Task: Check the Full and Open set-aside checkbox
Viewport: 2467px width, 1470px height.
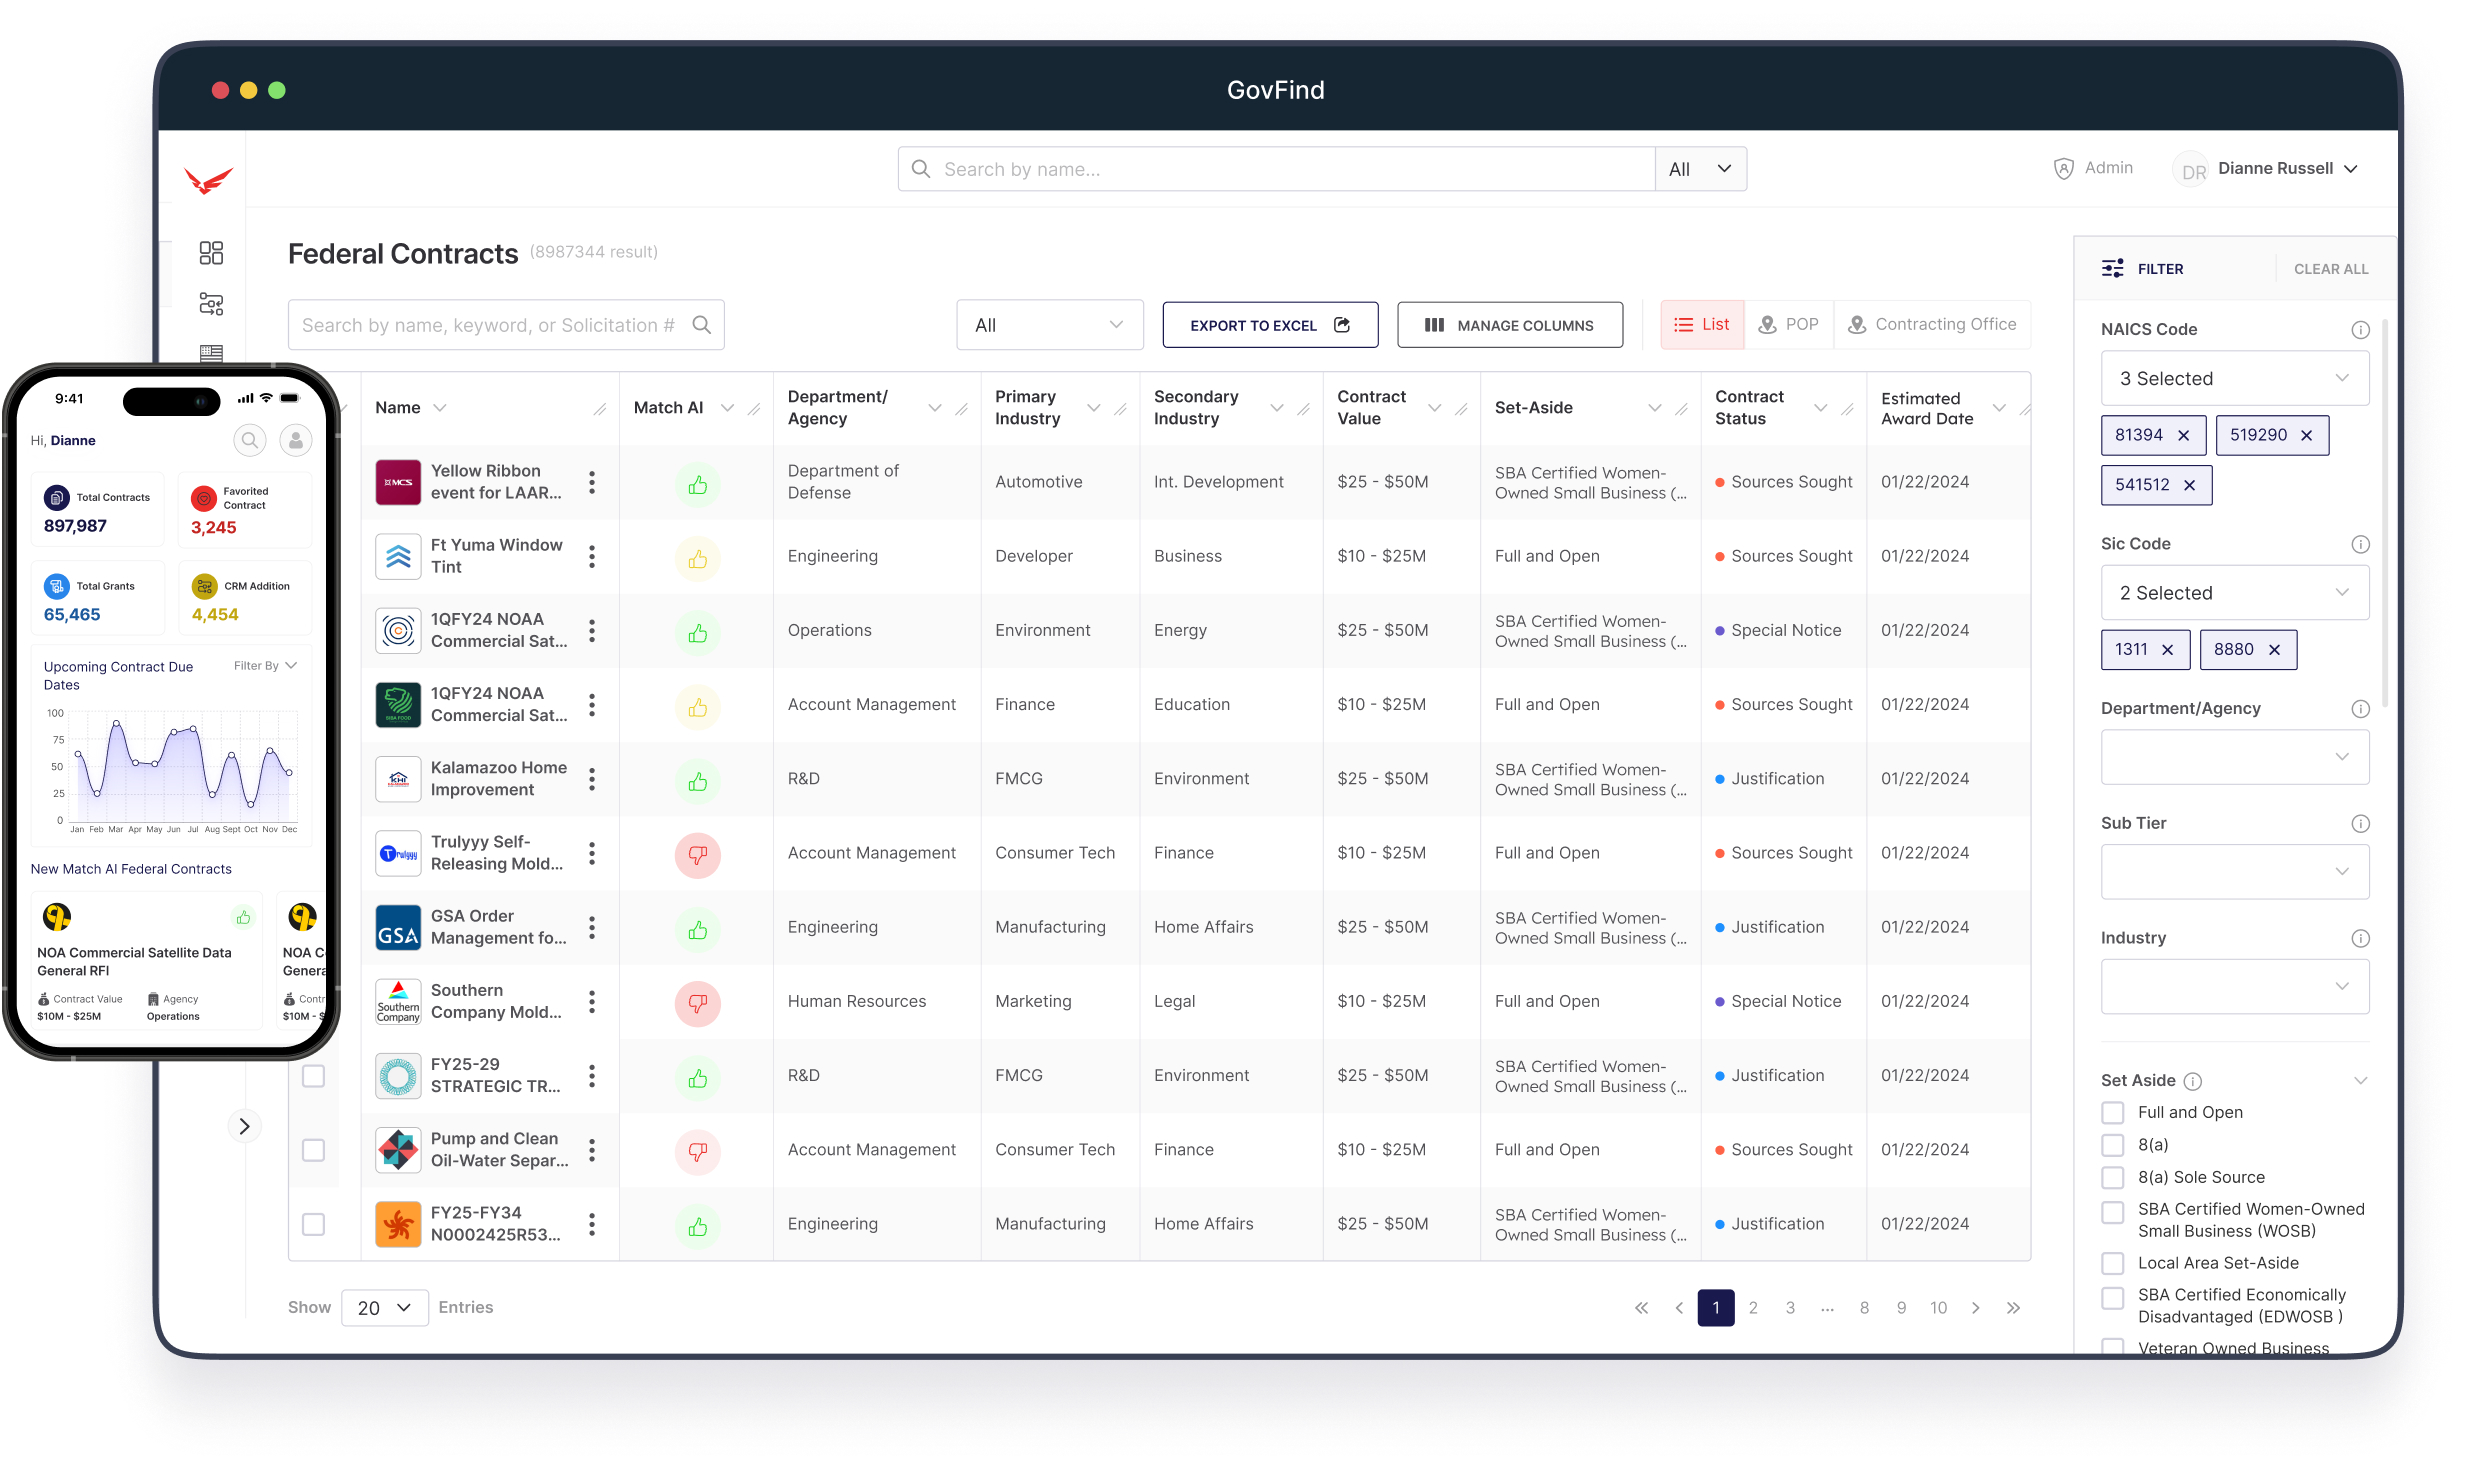Action: [2113, 1113]
